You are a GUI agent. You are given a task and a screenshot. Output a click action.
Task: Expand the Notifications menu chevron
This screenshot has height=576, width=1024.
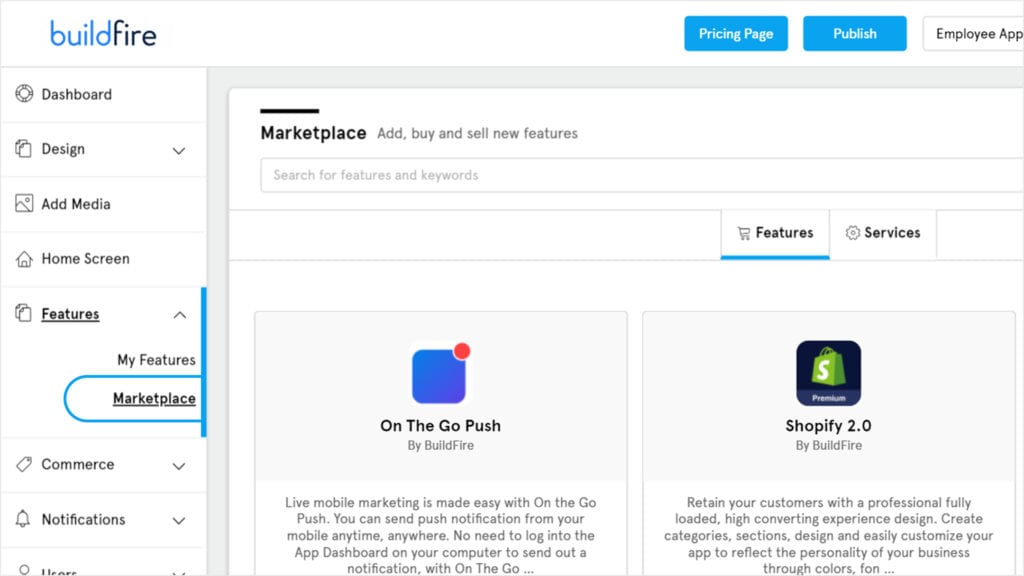point(179,521)
